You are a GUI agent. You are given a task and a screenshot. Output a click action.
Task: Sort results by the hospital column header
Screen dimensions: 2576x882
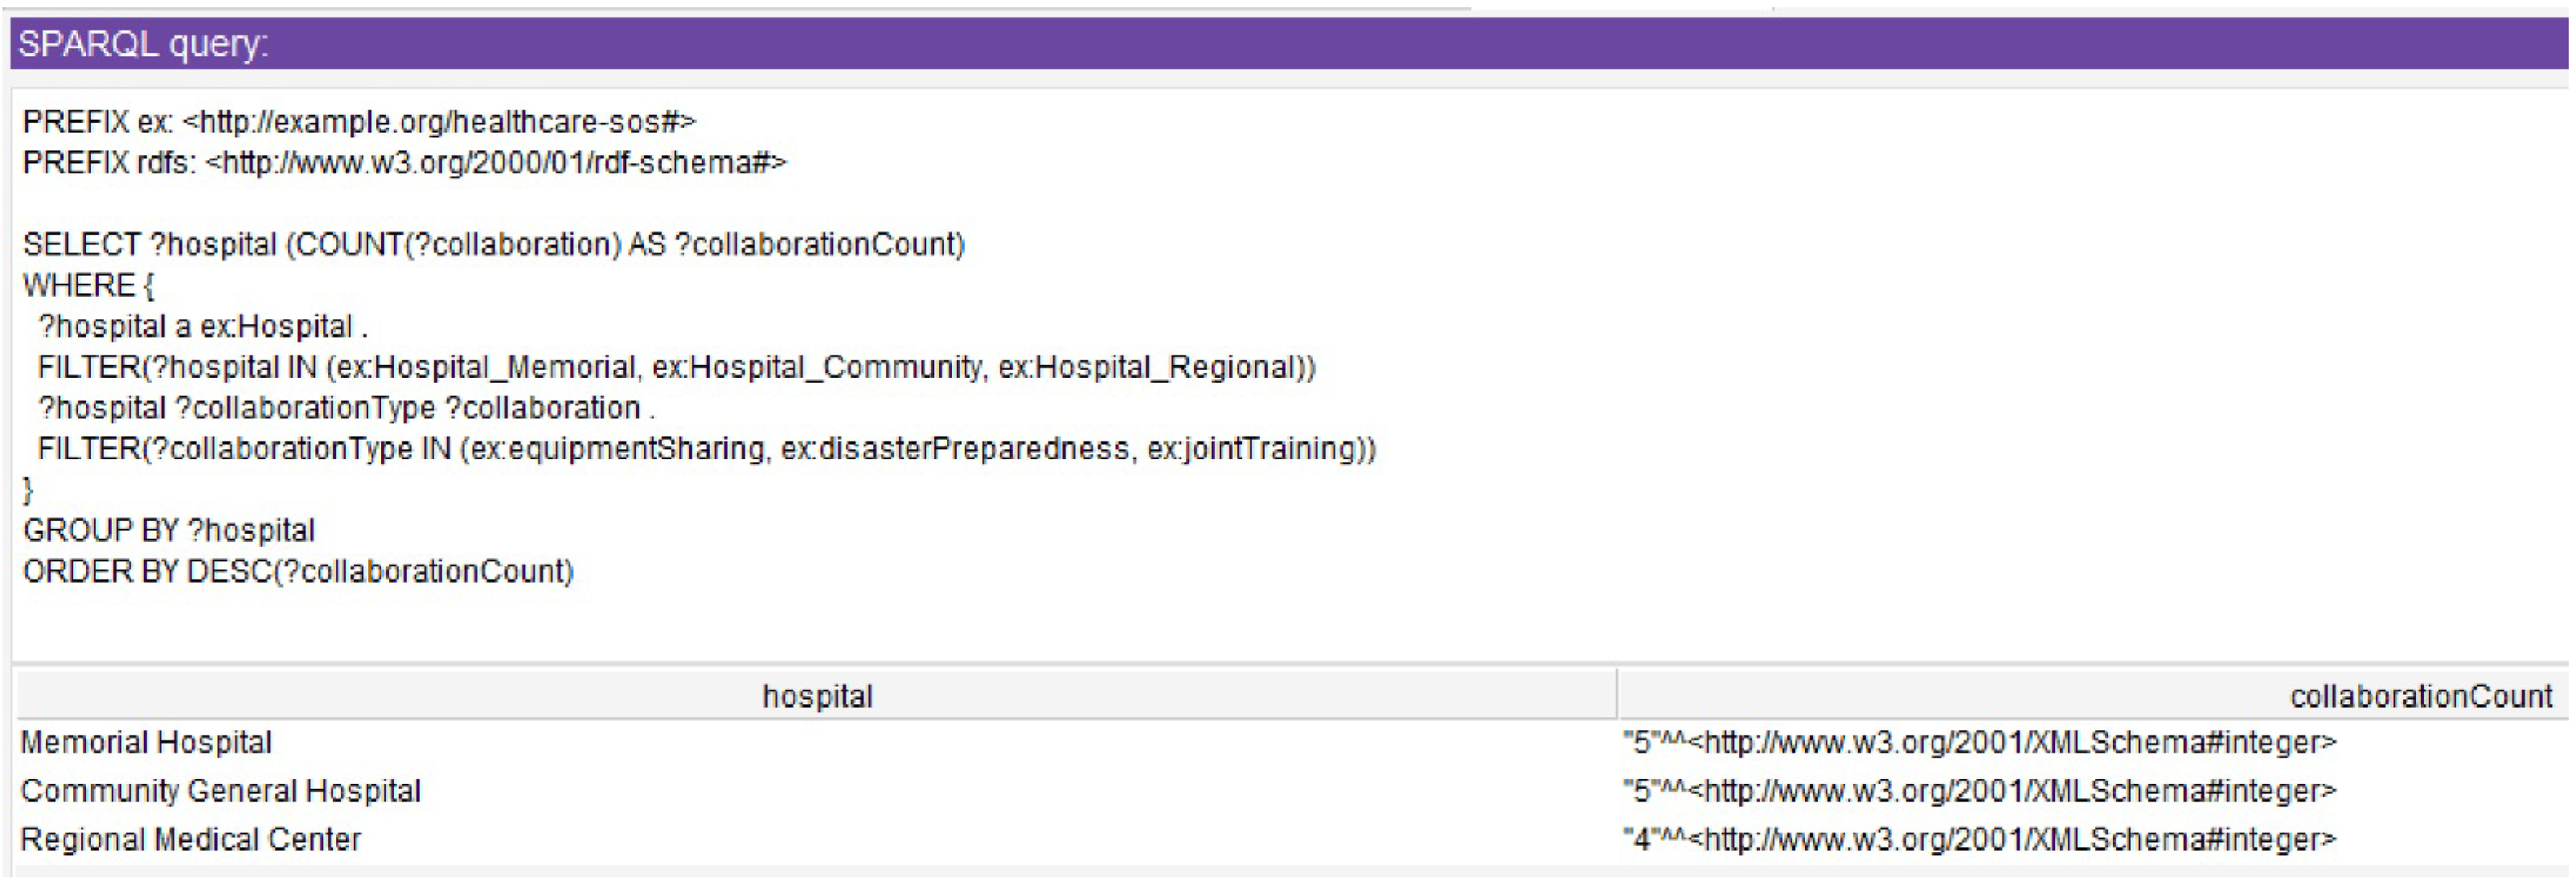[x=816, y=696]
